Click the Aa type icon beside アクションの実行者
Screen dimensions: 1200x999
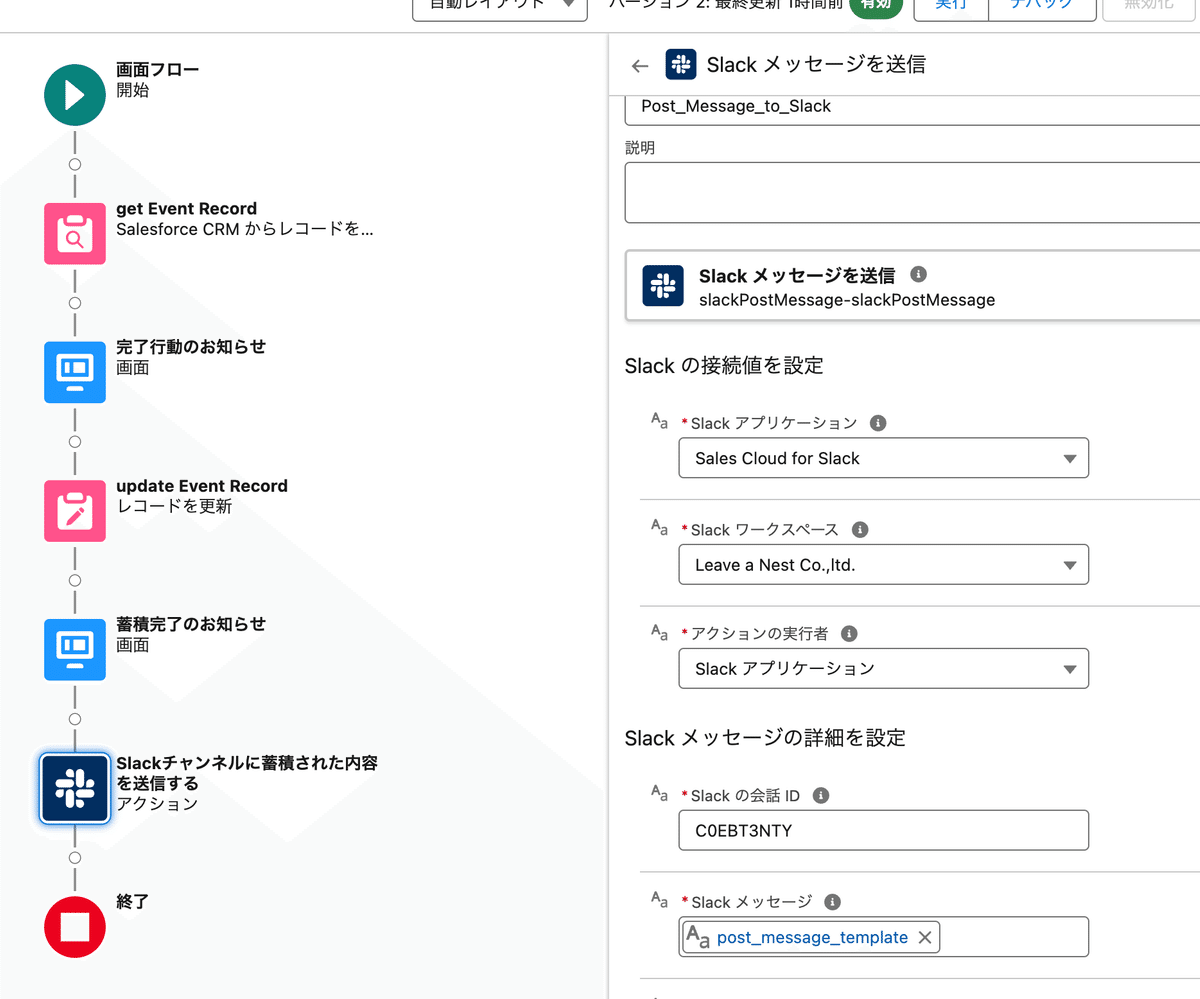pos(658,631)
